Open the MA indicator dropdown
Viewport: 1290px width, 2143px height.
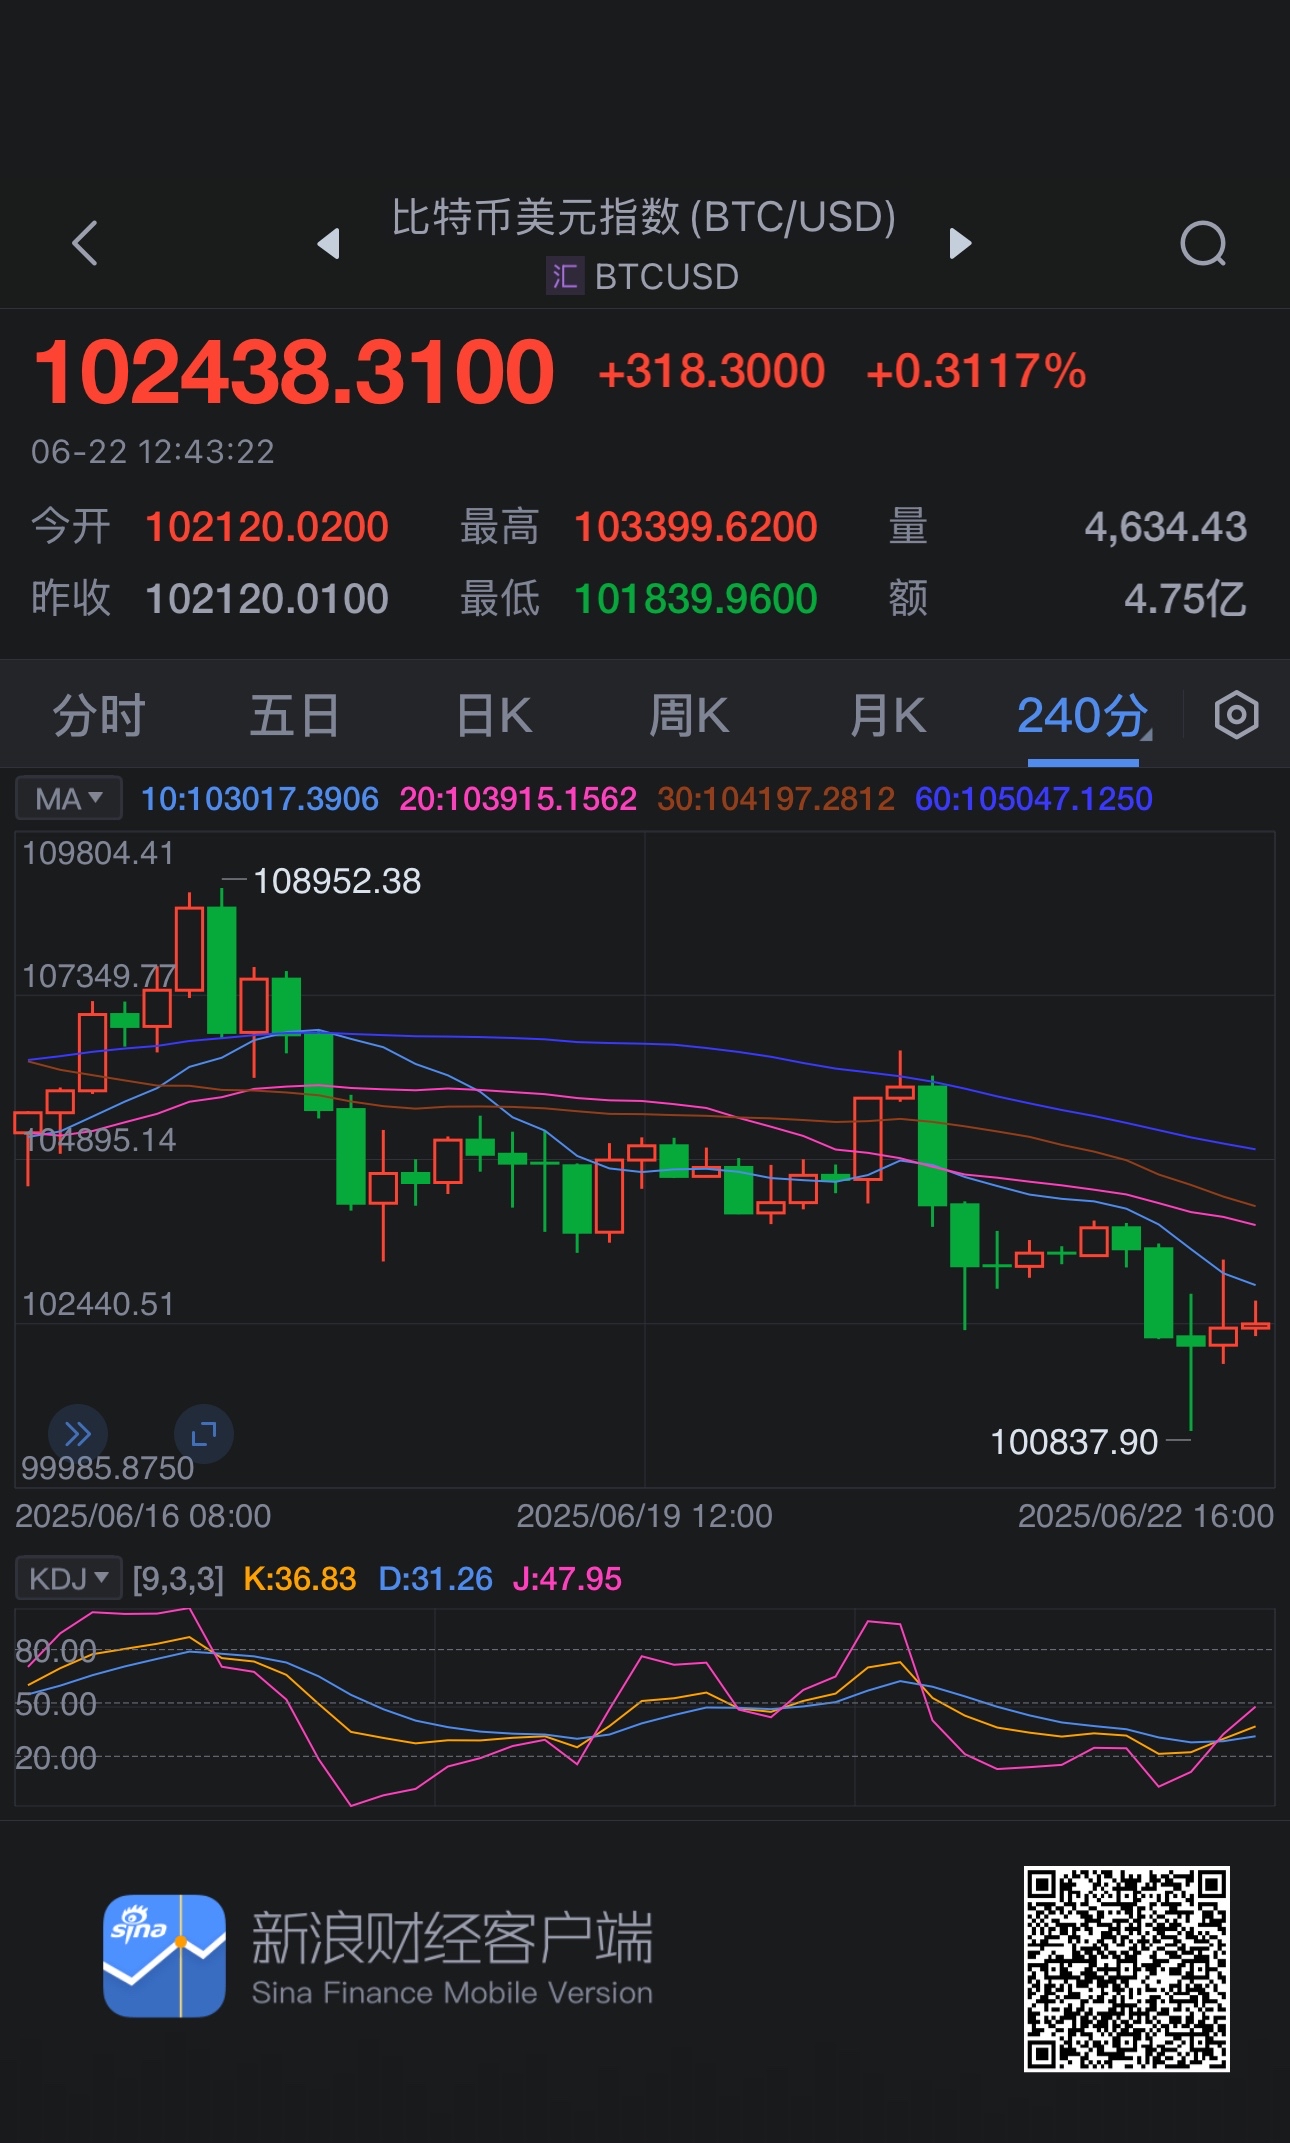click(x=69, y=799)
